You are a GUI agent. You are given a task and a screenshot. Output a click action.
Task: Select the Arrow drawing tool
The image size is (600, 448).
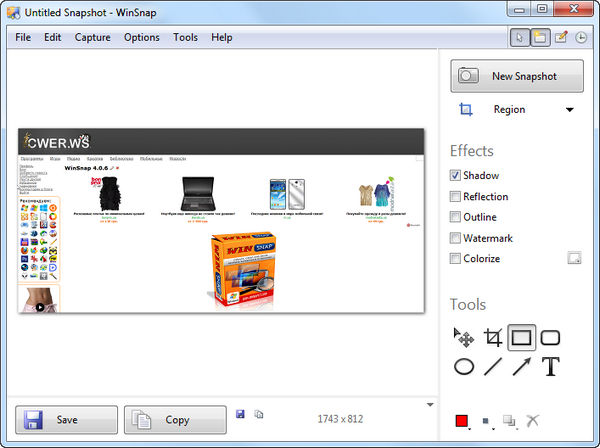[x=521, y=367]
